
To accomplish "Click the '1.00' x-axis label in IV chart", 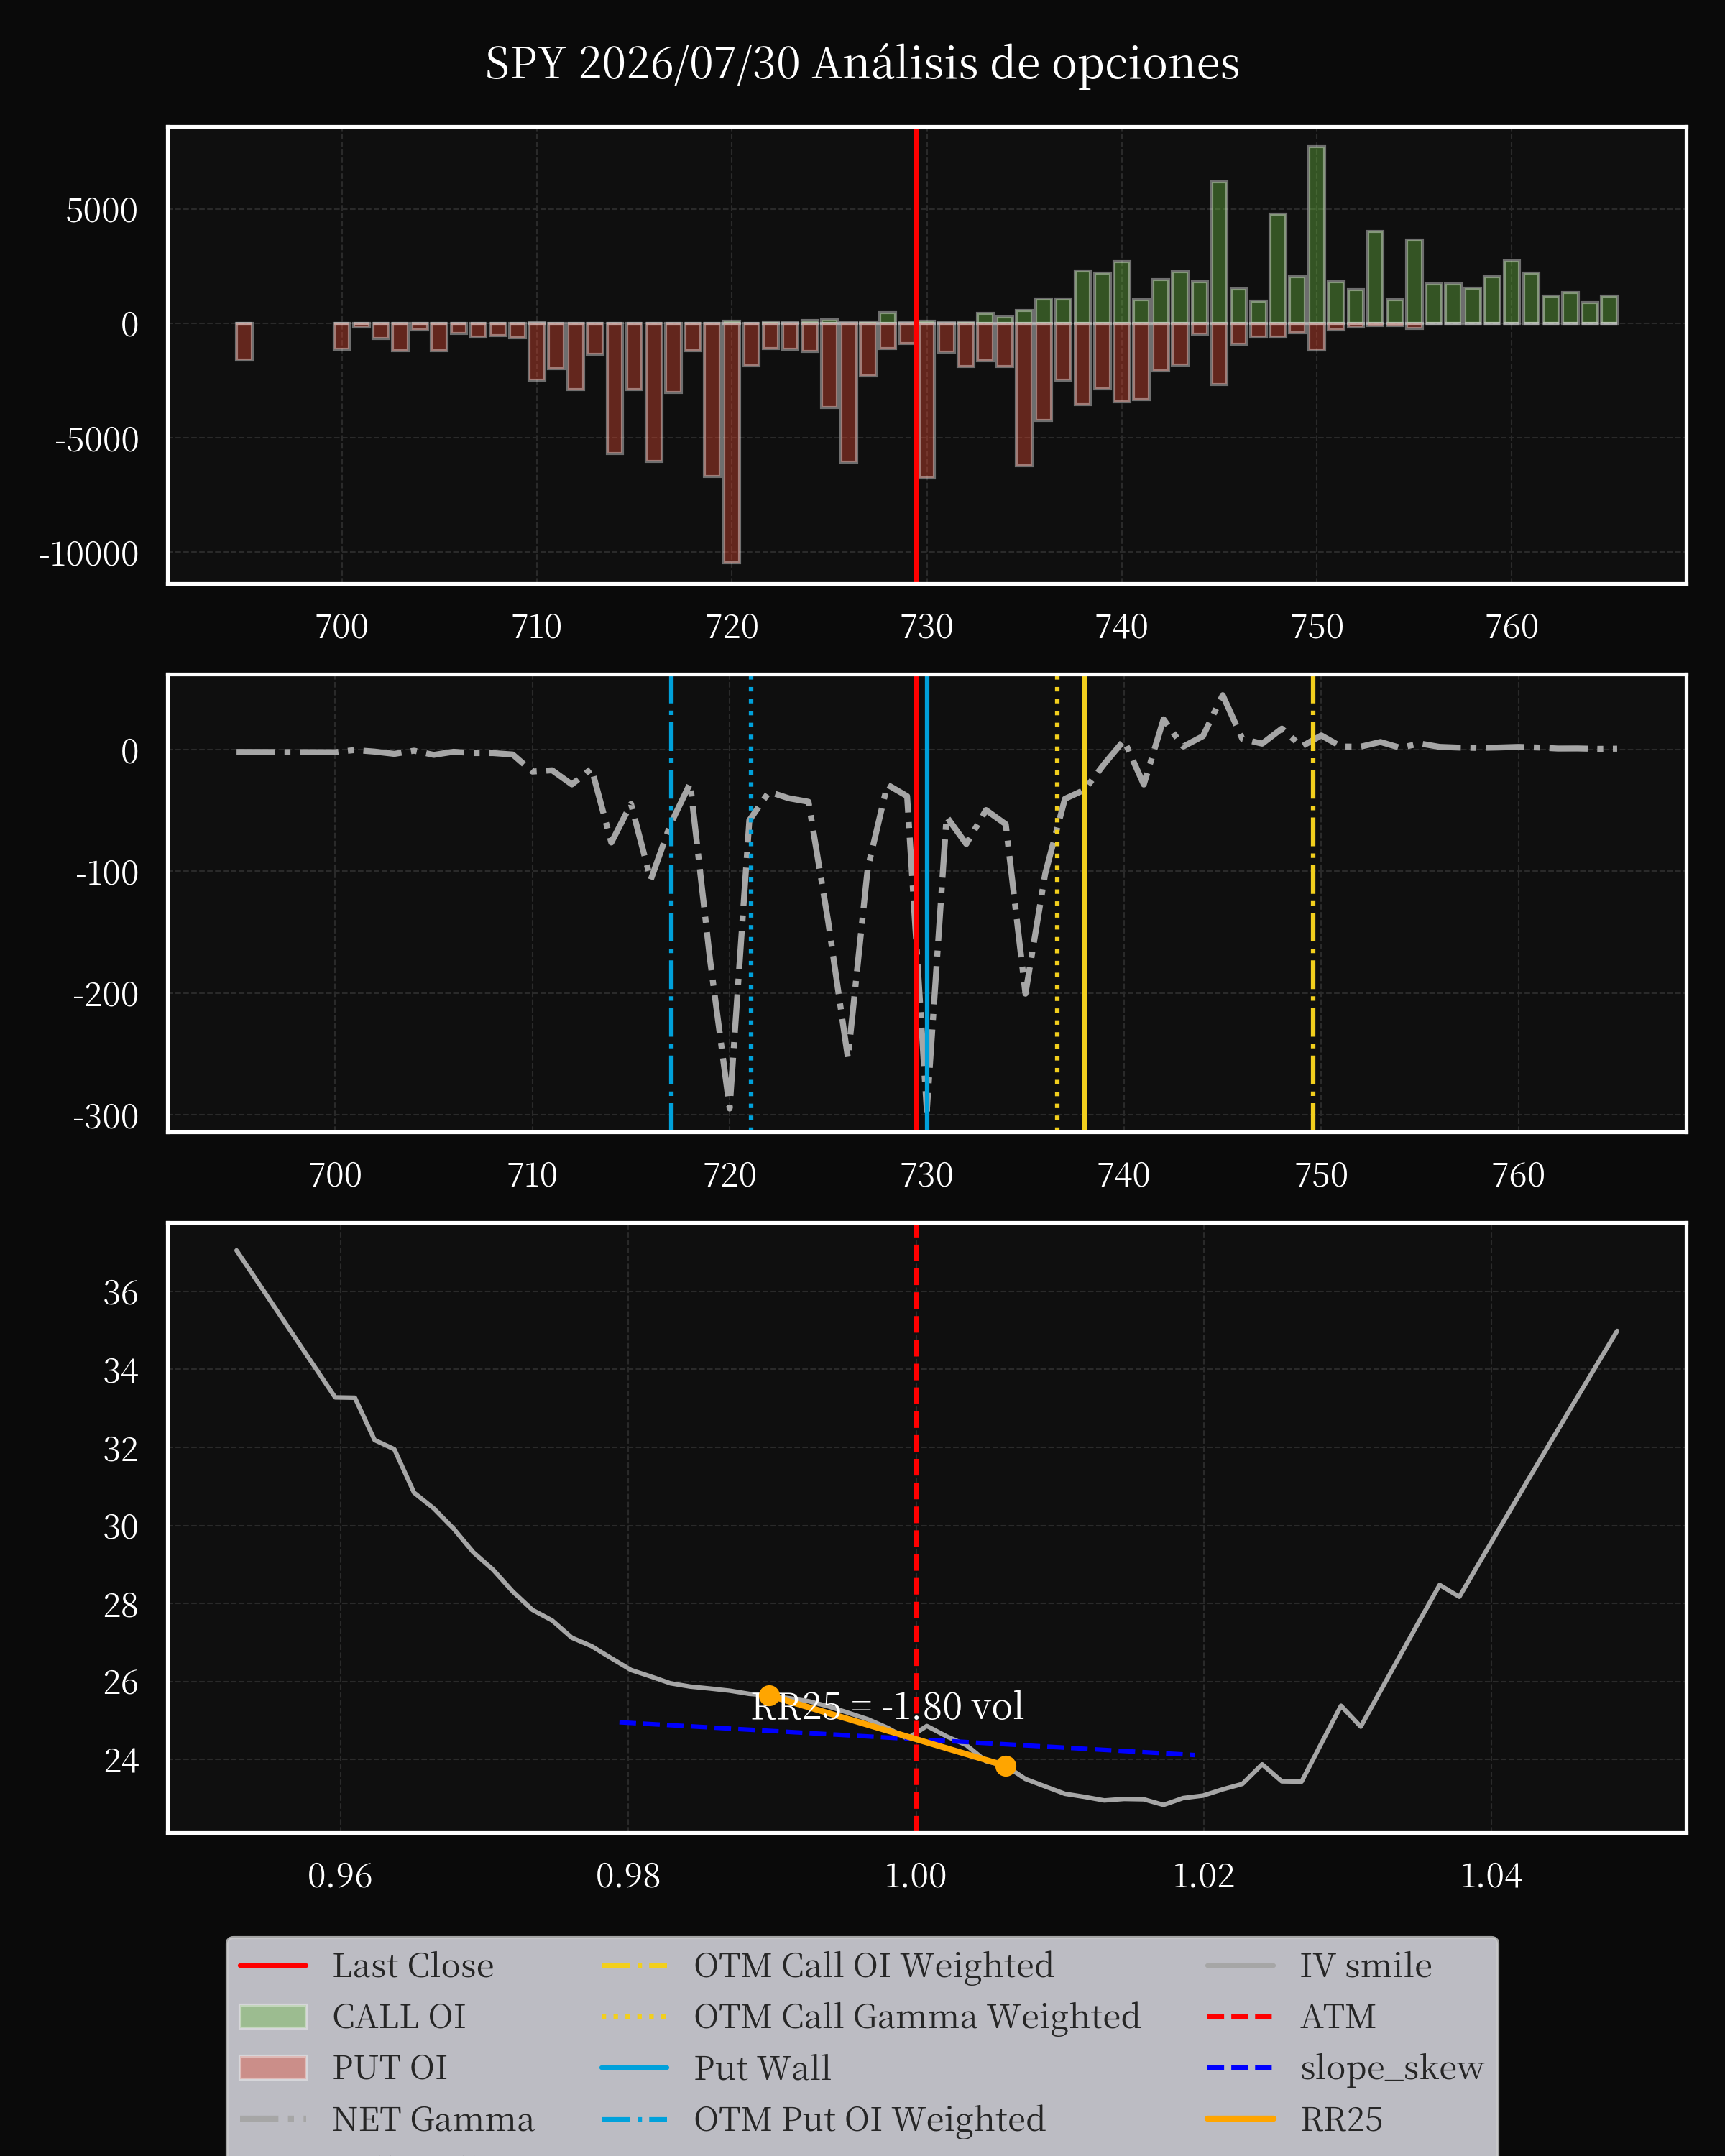I will pyautogui.click(x=916, y=1876).
